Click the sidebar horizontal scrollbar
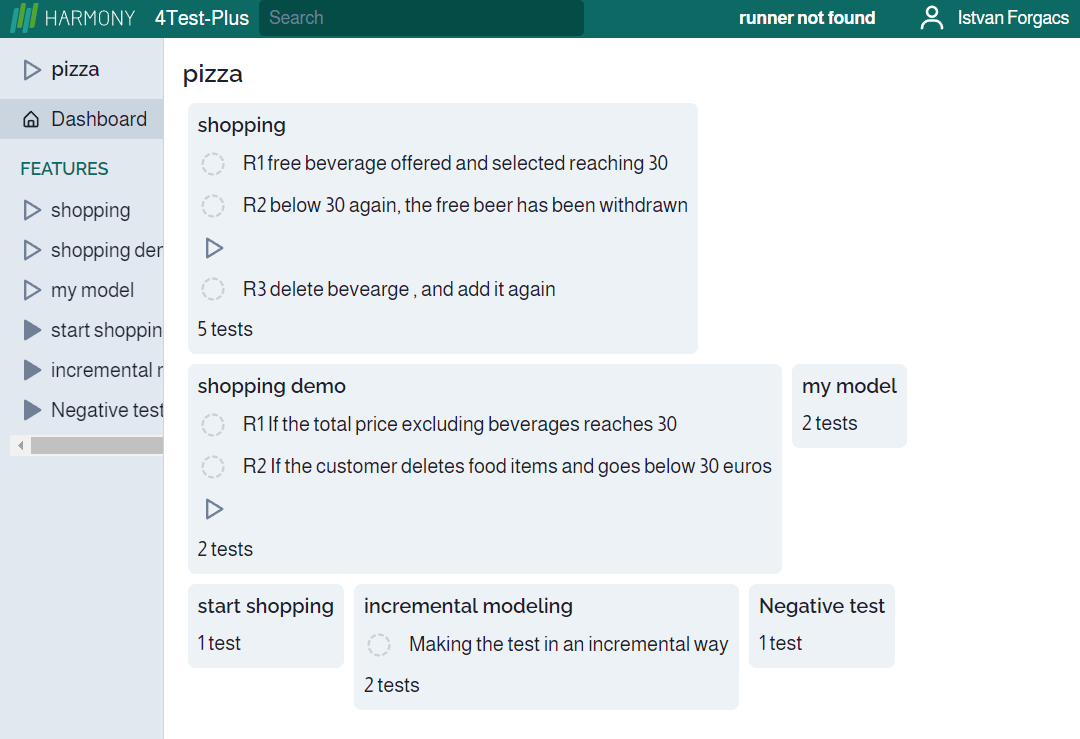Image resolution: width=1080 pixels, height=739 pixels. click(95, 445)
